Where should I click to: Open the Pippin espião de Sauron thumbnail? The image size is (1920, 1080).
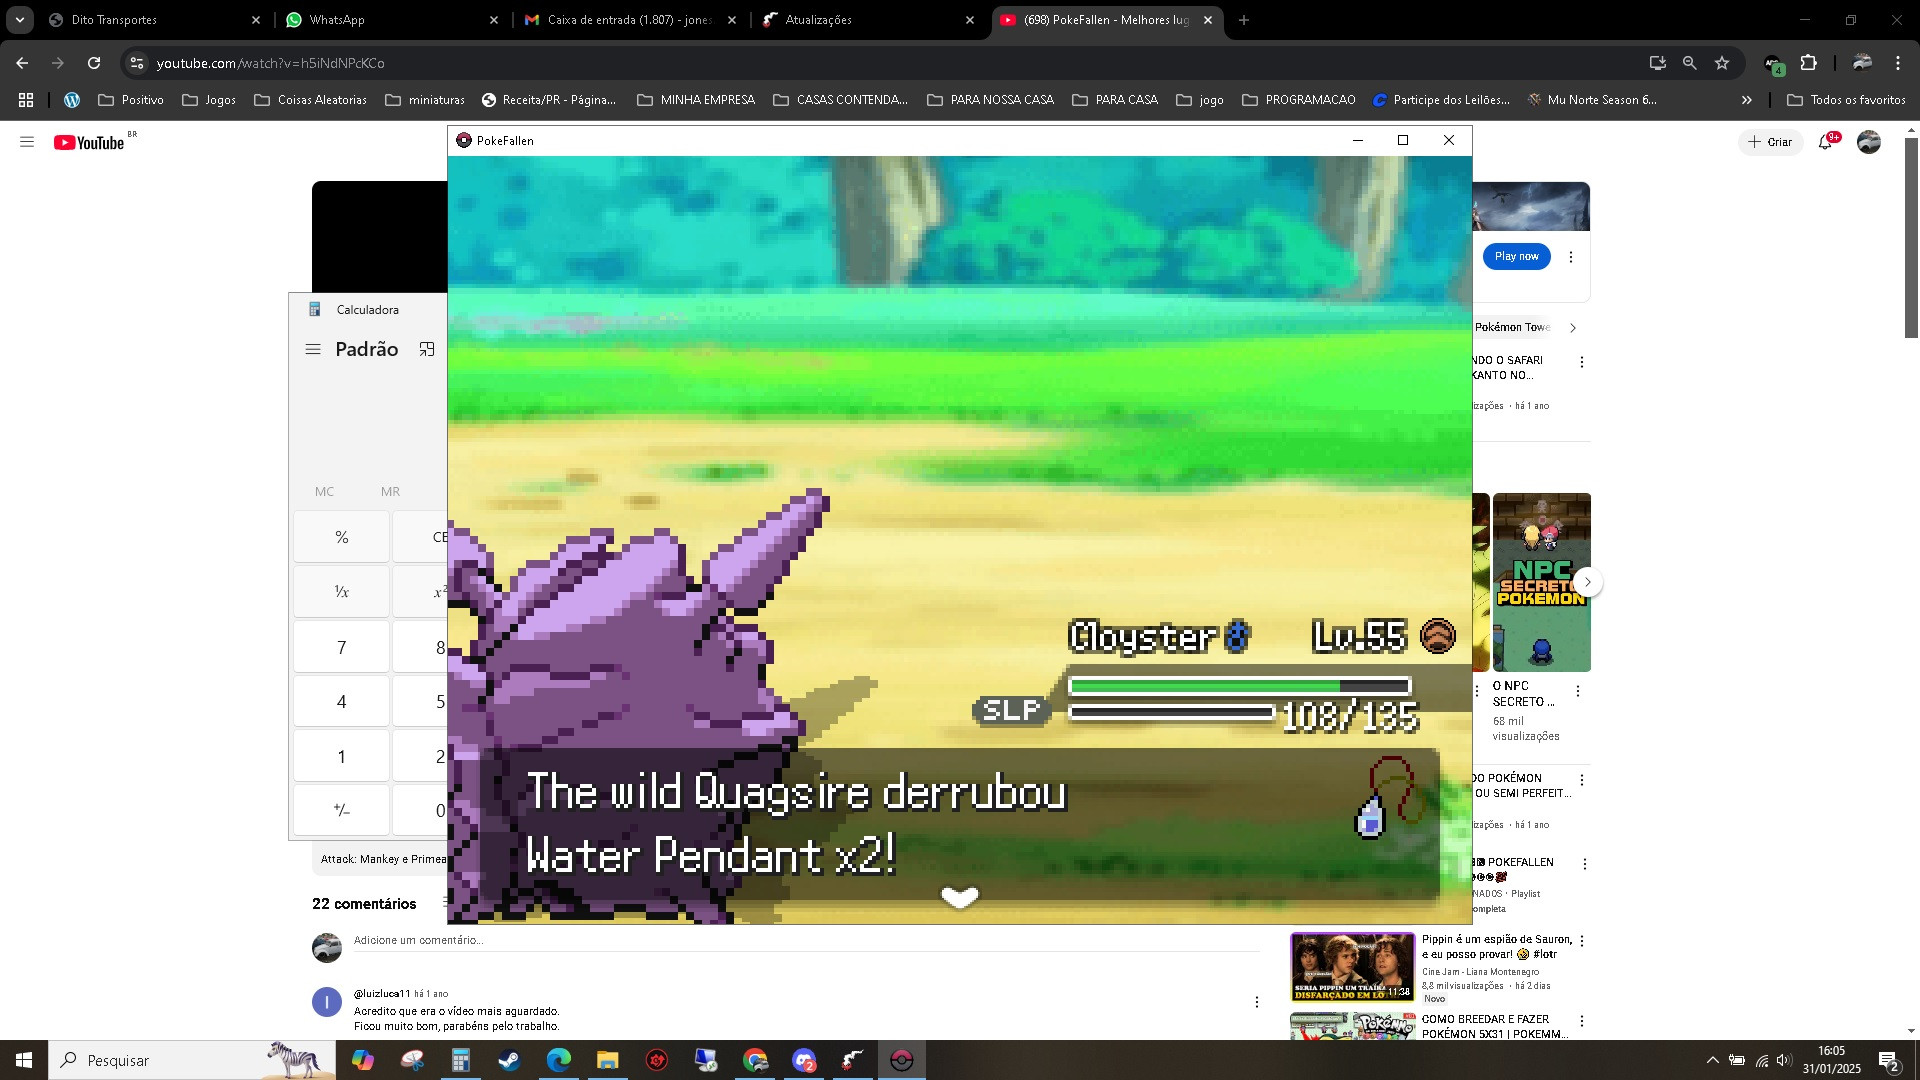(1353, 967)
